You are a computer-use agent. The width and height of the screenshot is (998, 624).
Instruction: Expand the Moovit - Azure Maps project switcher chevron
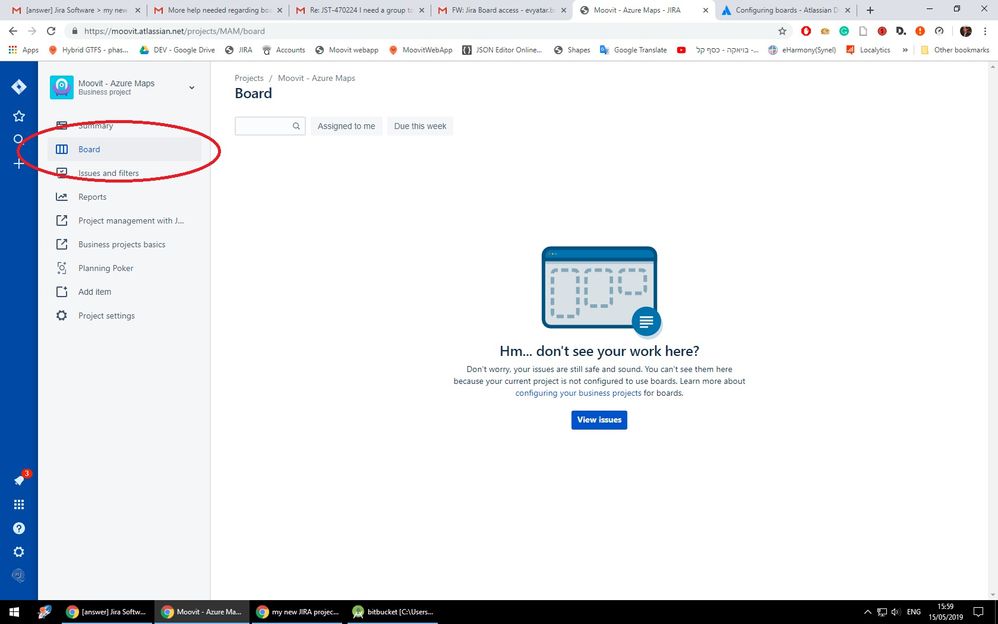click(x=192, y=87)
